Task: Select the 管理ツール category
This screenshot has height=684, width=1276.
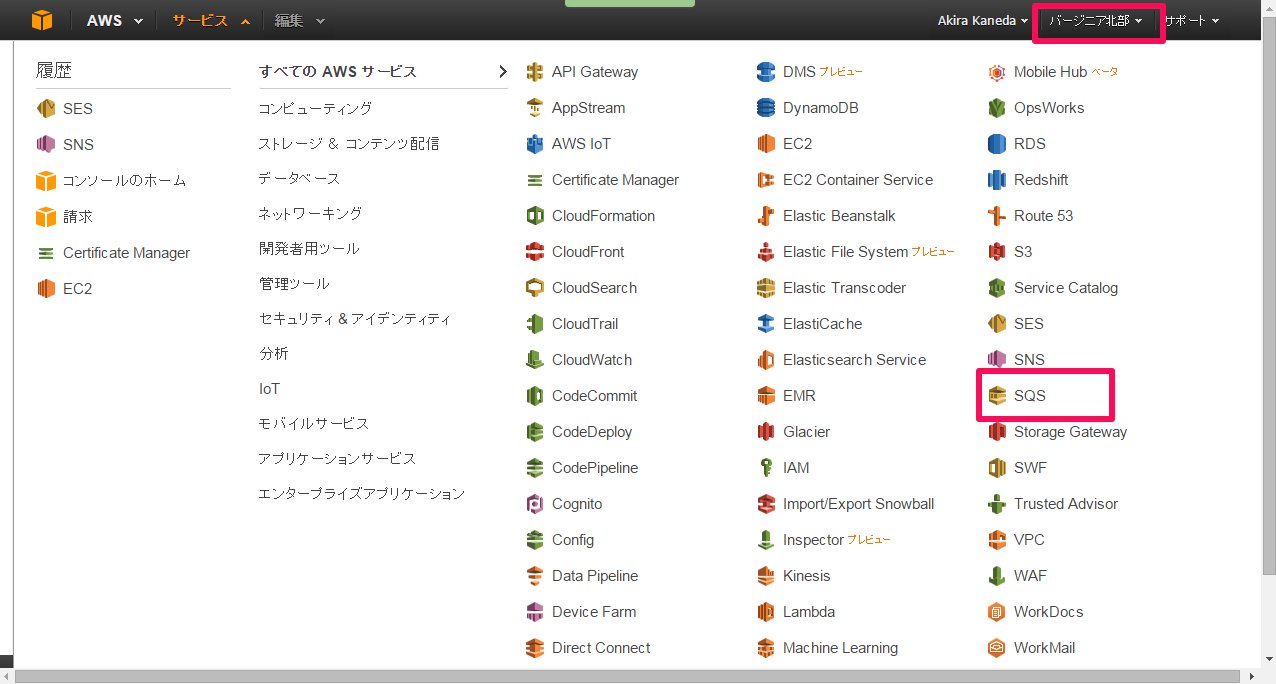Action: click(293, 283)
